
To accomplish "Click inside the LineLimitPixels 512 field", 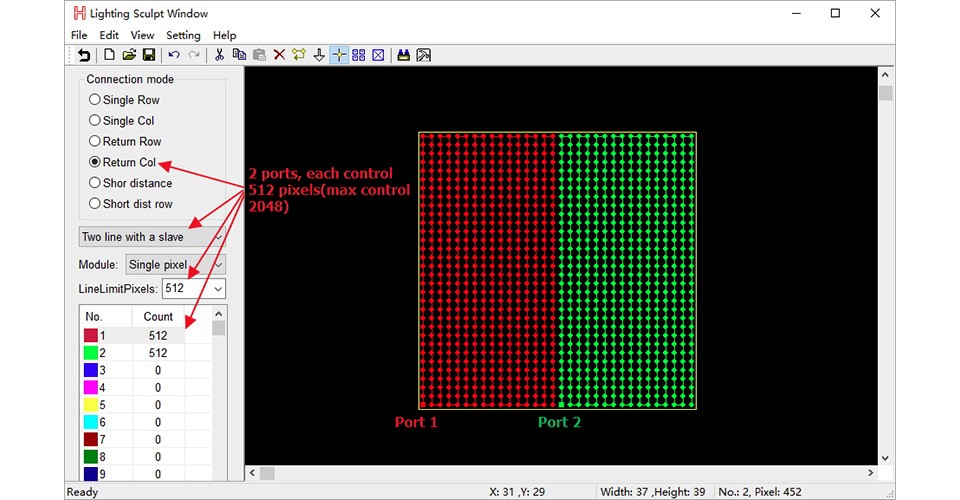I will 187,288.
